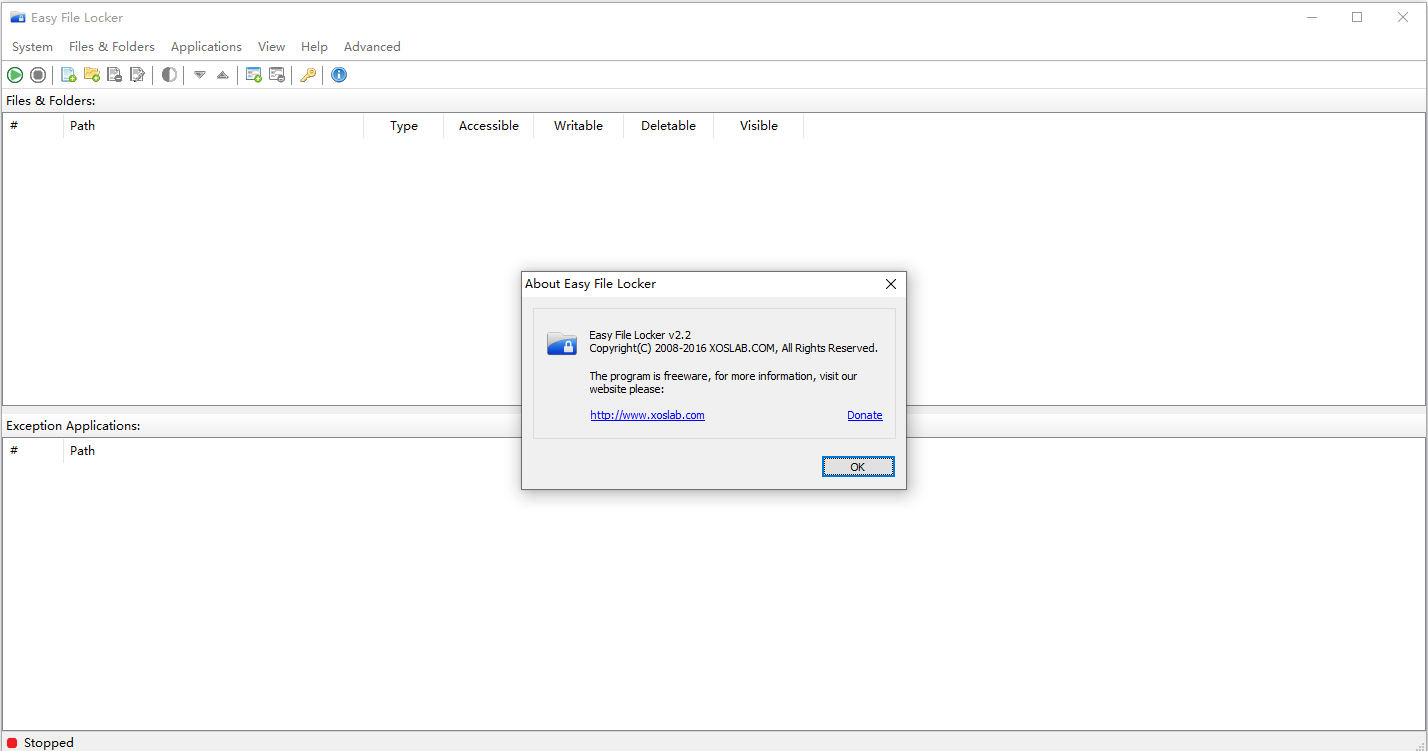Confirm the About dialog with OK

point(858,467)
